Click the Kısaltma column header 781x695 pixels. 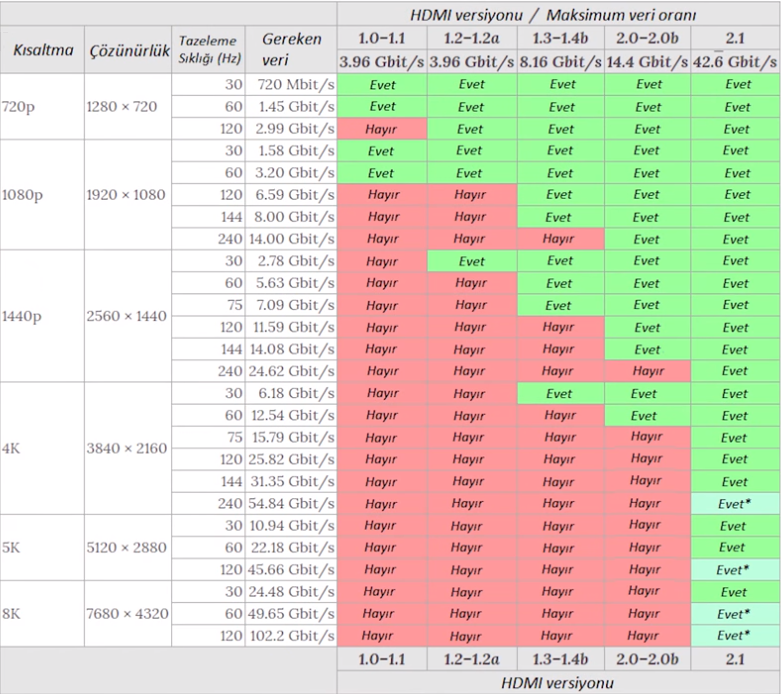click(x=43, y=50)
